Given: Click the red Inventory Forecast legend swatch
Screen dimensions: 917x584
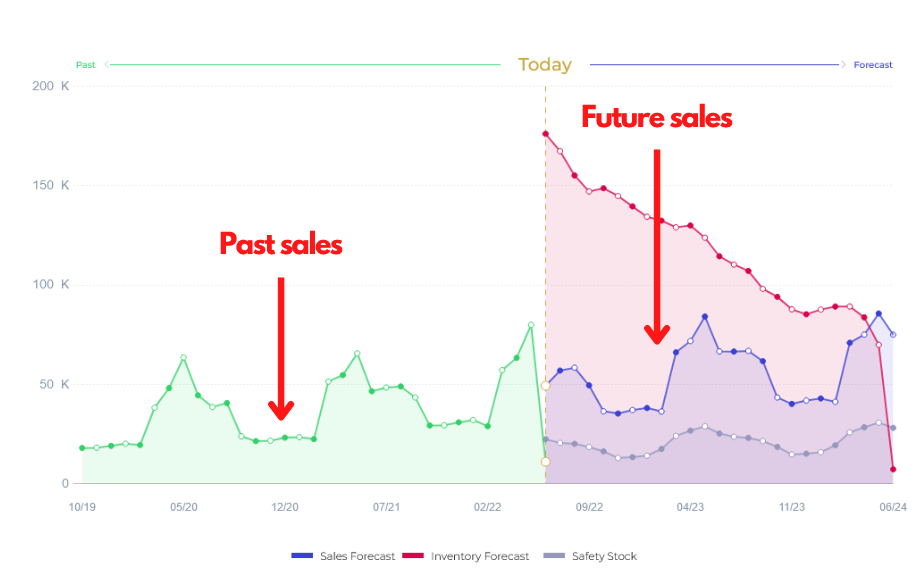Looking at the screenshot, I should 413,556.
